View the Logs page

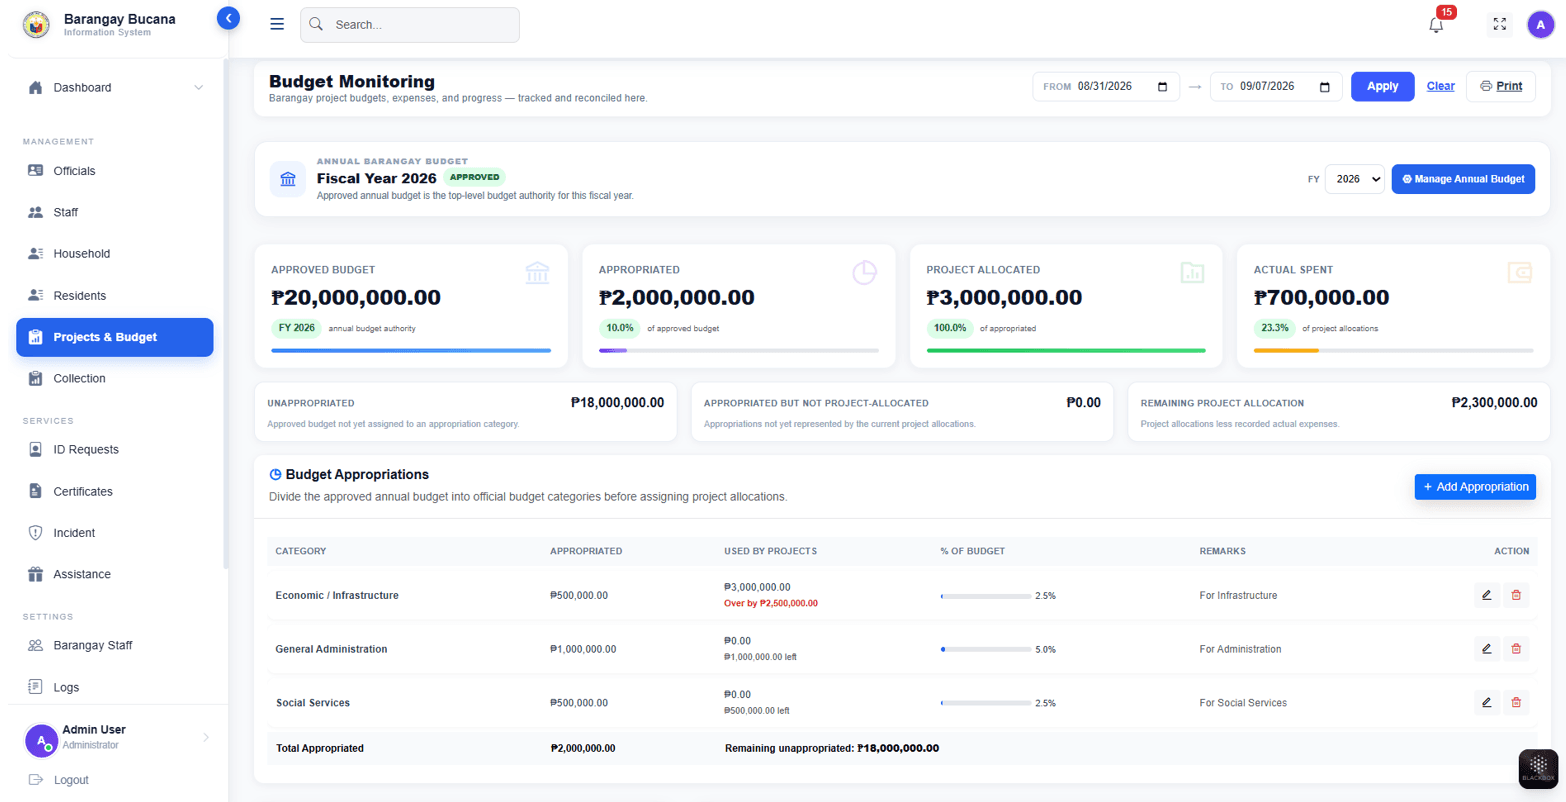click(x=114, y=688)
